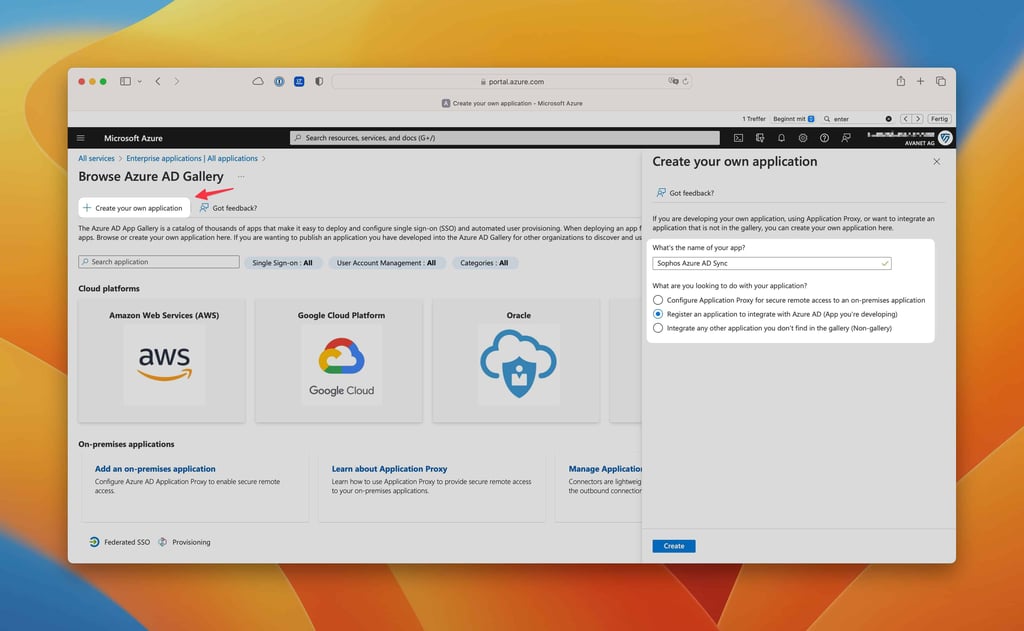The width and height of the screenshot is (1024, 631).
Task: Click the On-premises applications heading
Action: click(126, 444)
